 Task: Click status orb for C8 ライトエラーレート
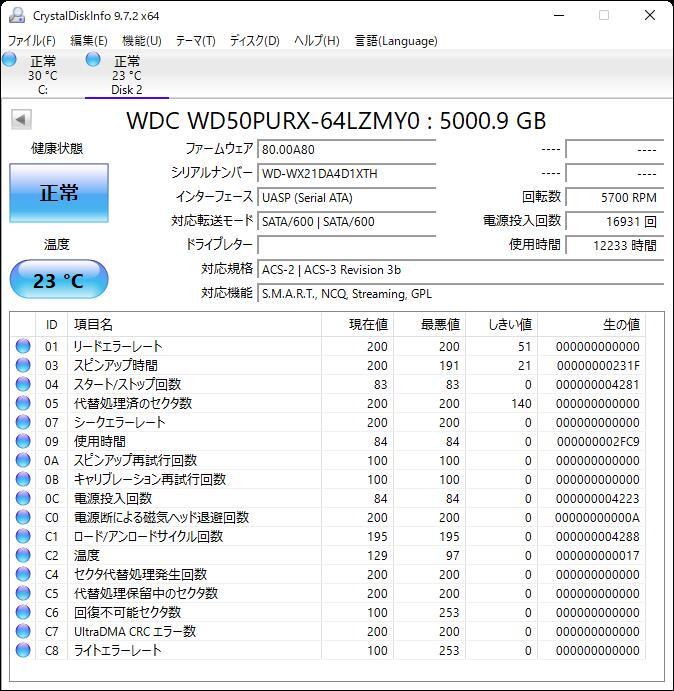click(23, 650)
